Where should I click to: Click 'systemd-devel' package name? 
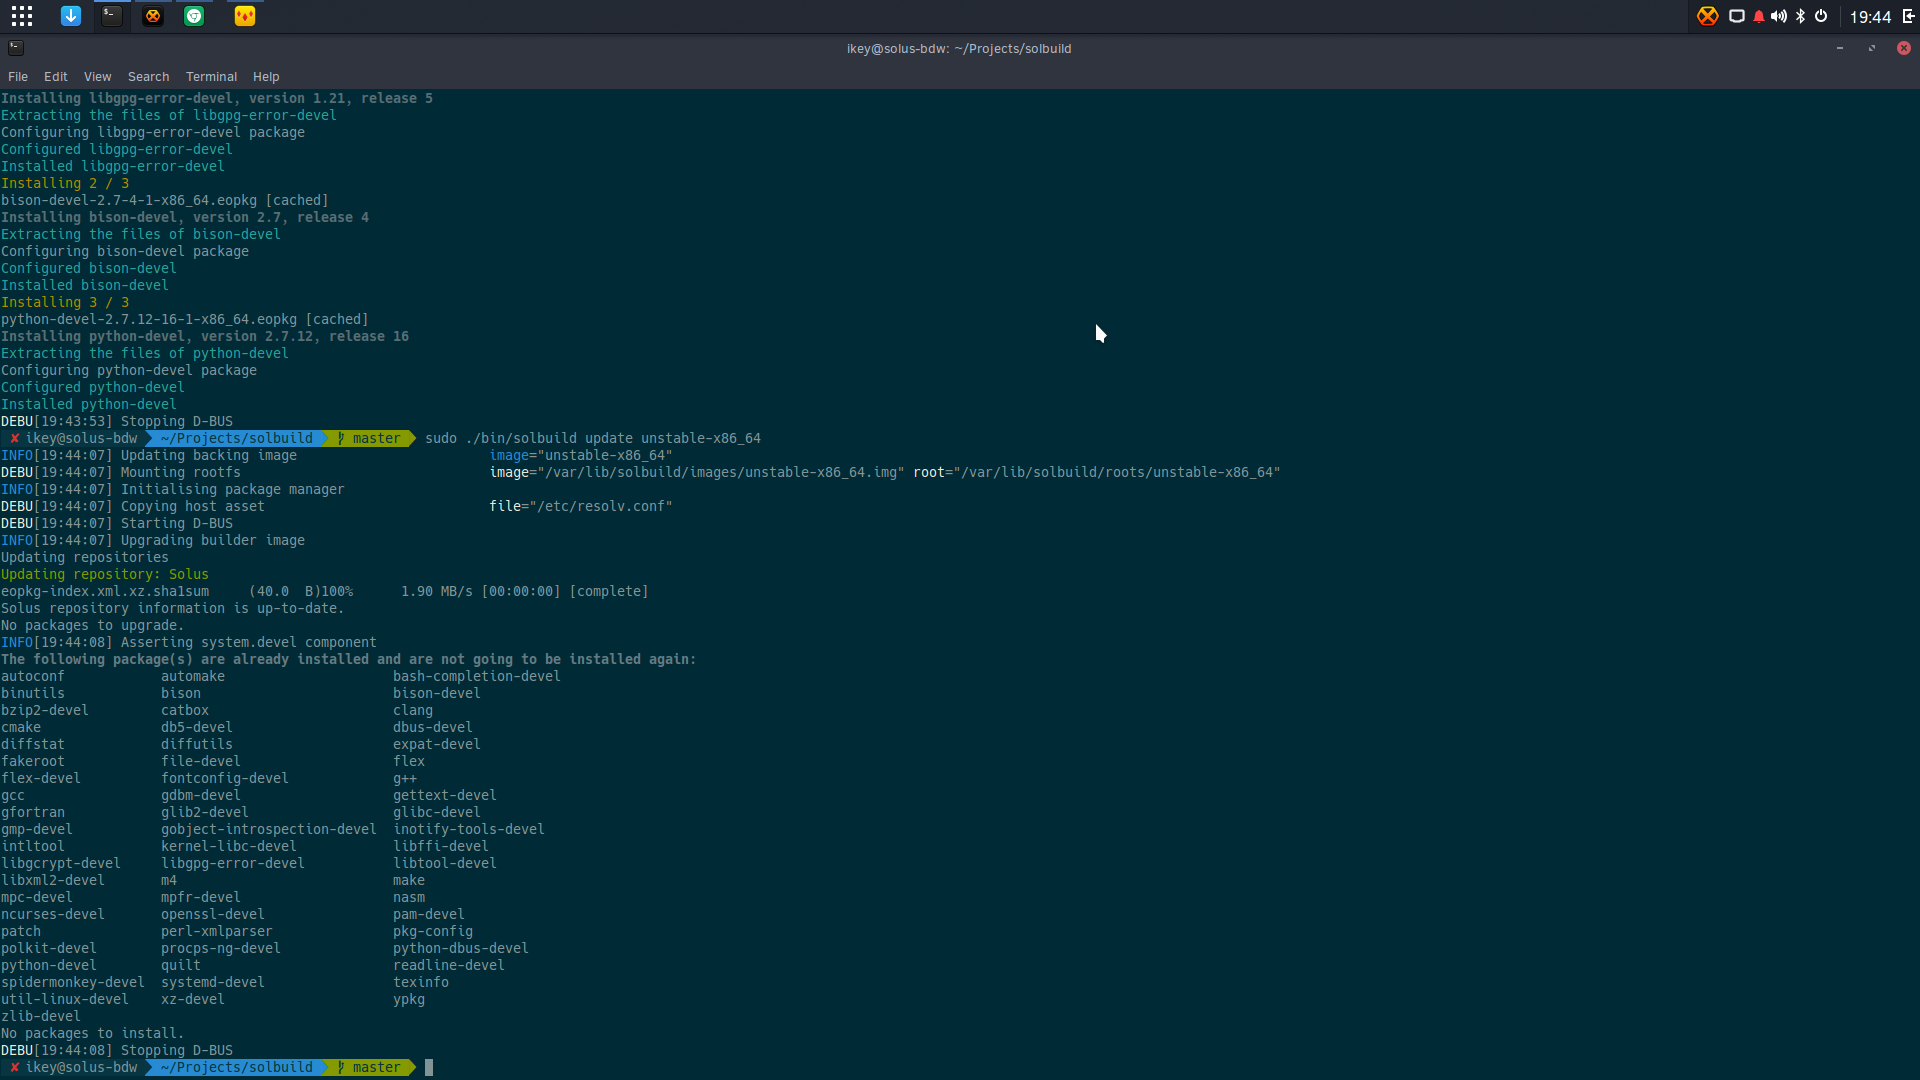(213, 982)
